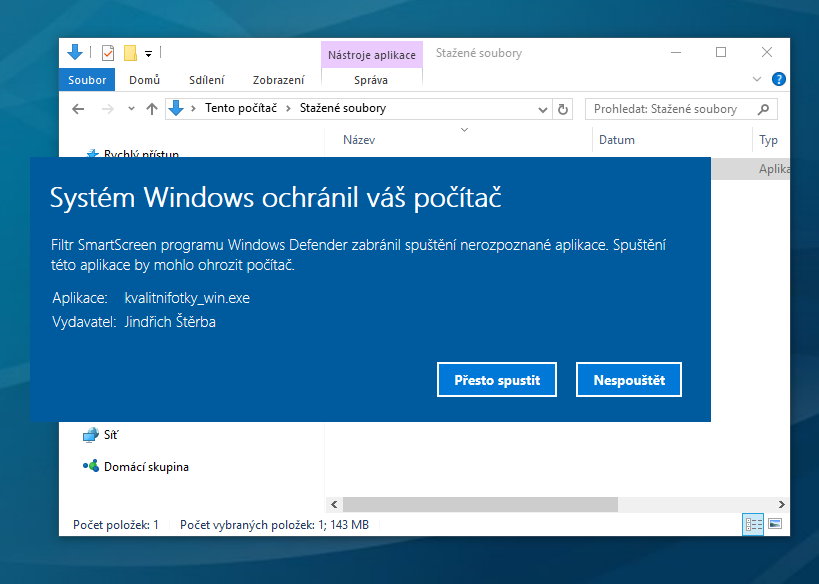Open the Soubor ribbon tab

(x=87, y=80)
